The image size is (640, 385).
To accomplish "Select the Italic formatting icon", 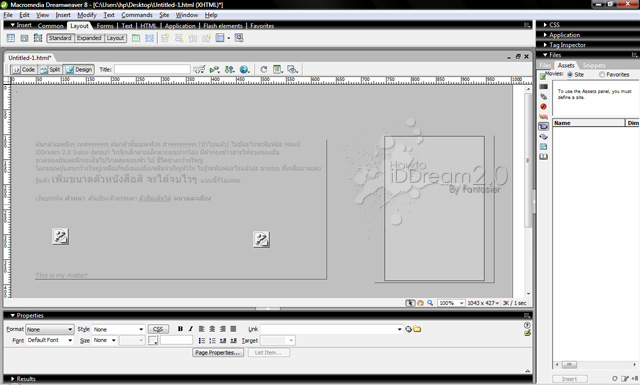I will [x=191, y=329].
